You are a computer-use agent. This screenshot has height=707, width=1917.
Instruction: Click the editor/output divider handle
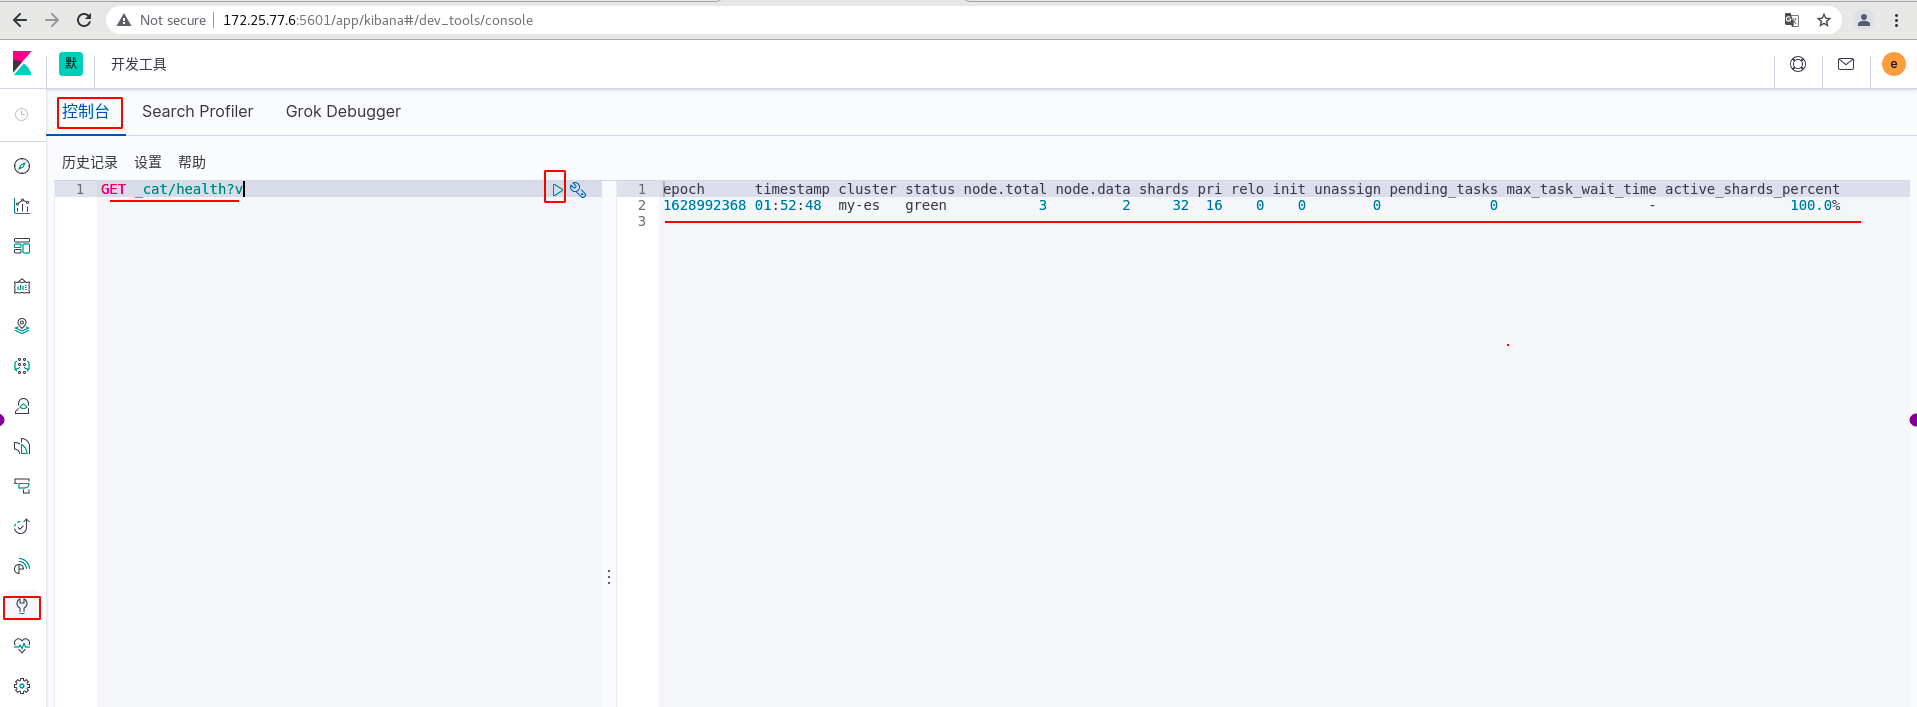click(609, 577)
